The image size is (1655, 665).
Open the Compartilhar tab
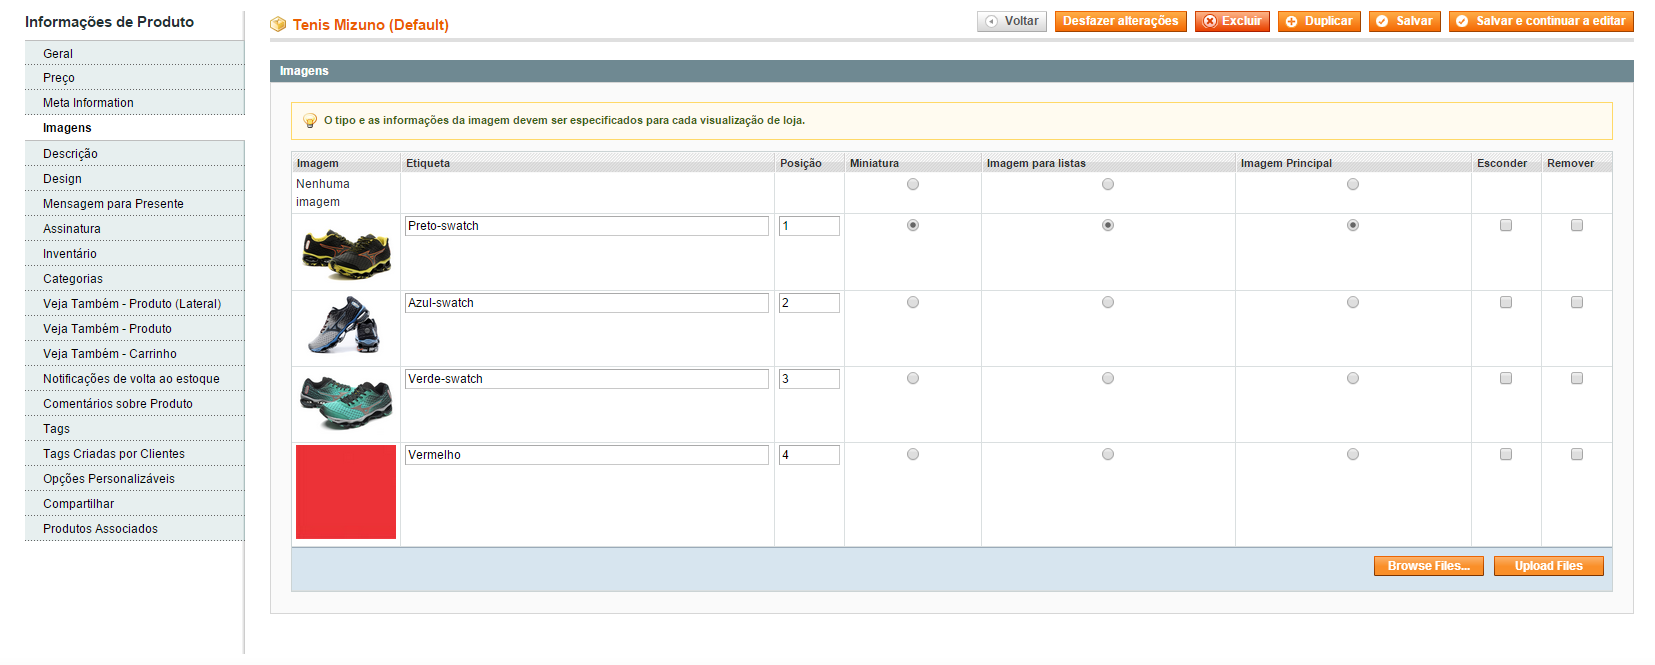point(134,504)
